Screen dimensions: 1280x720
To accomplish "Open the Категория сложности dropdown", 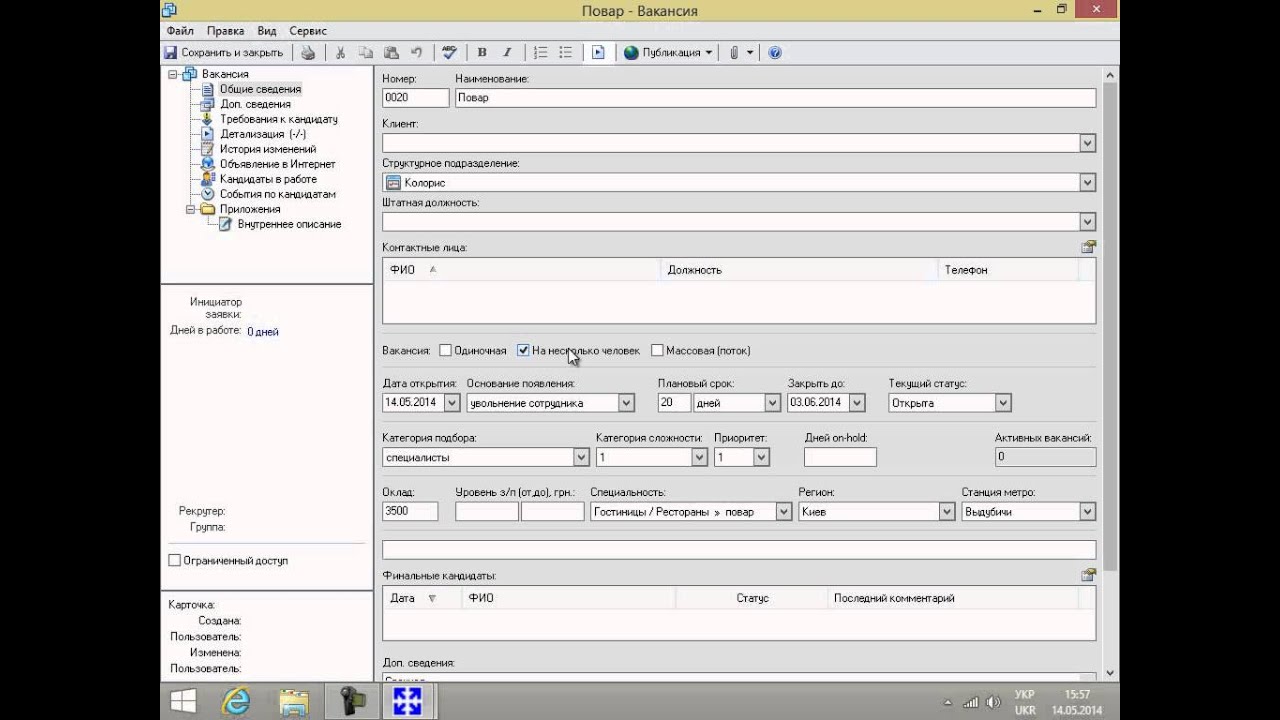I will pyautogui.click(x=700, y=457).
